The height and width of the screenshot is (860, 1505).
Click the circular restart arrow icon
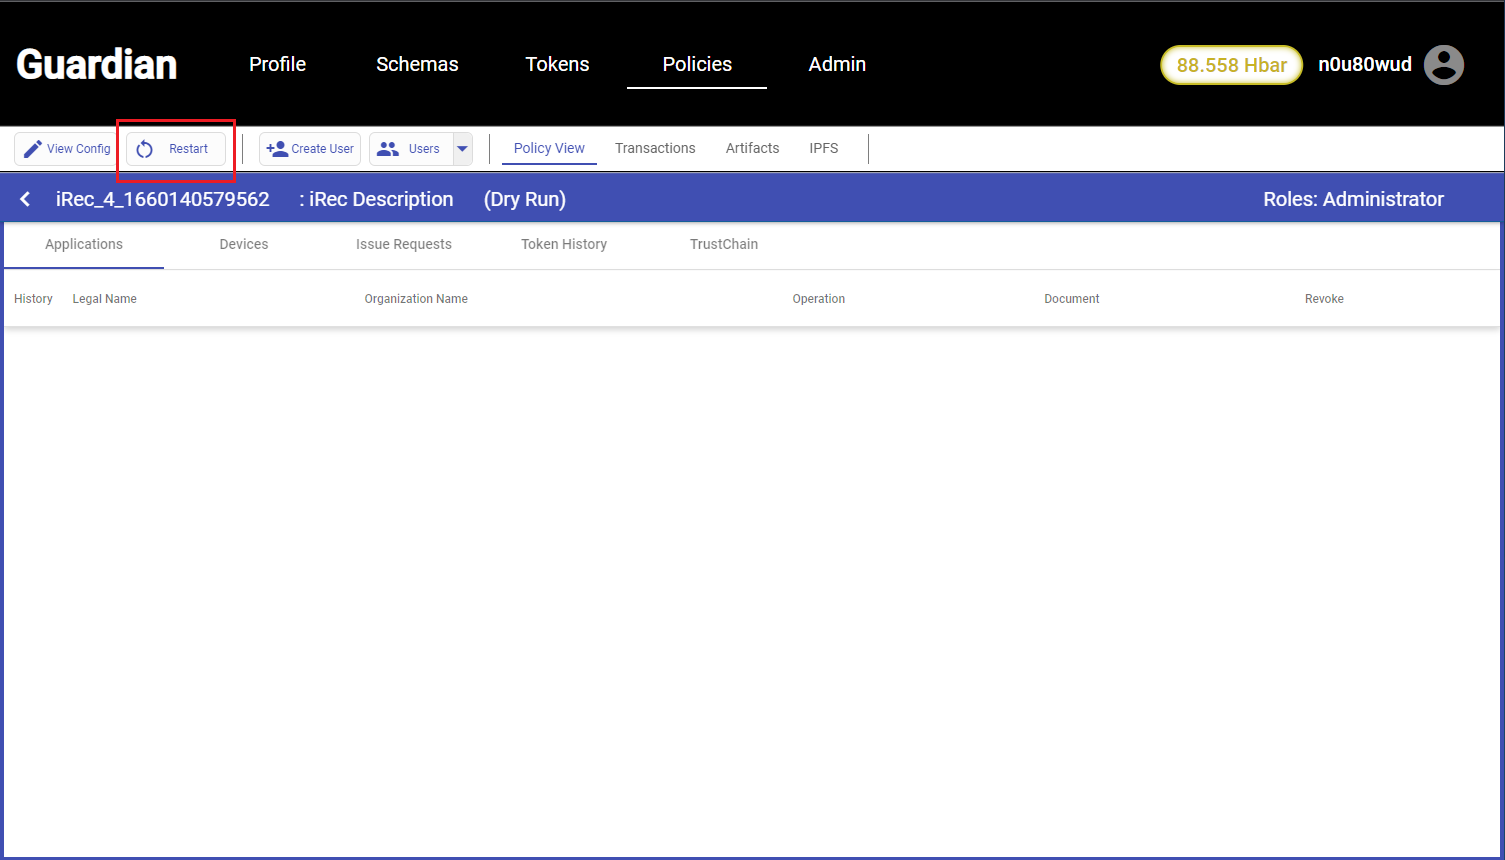tap(145, 149)
